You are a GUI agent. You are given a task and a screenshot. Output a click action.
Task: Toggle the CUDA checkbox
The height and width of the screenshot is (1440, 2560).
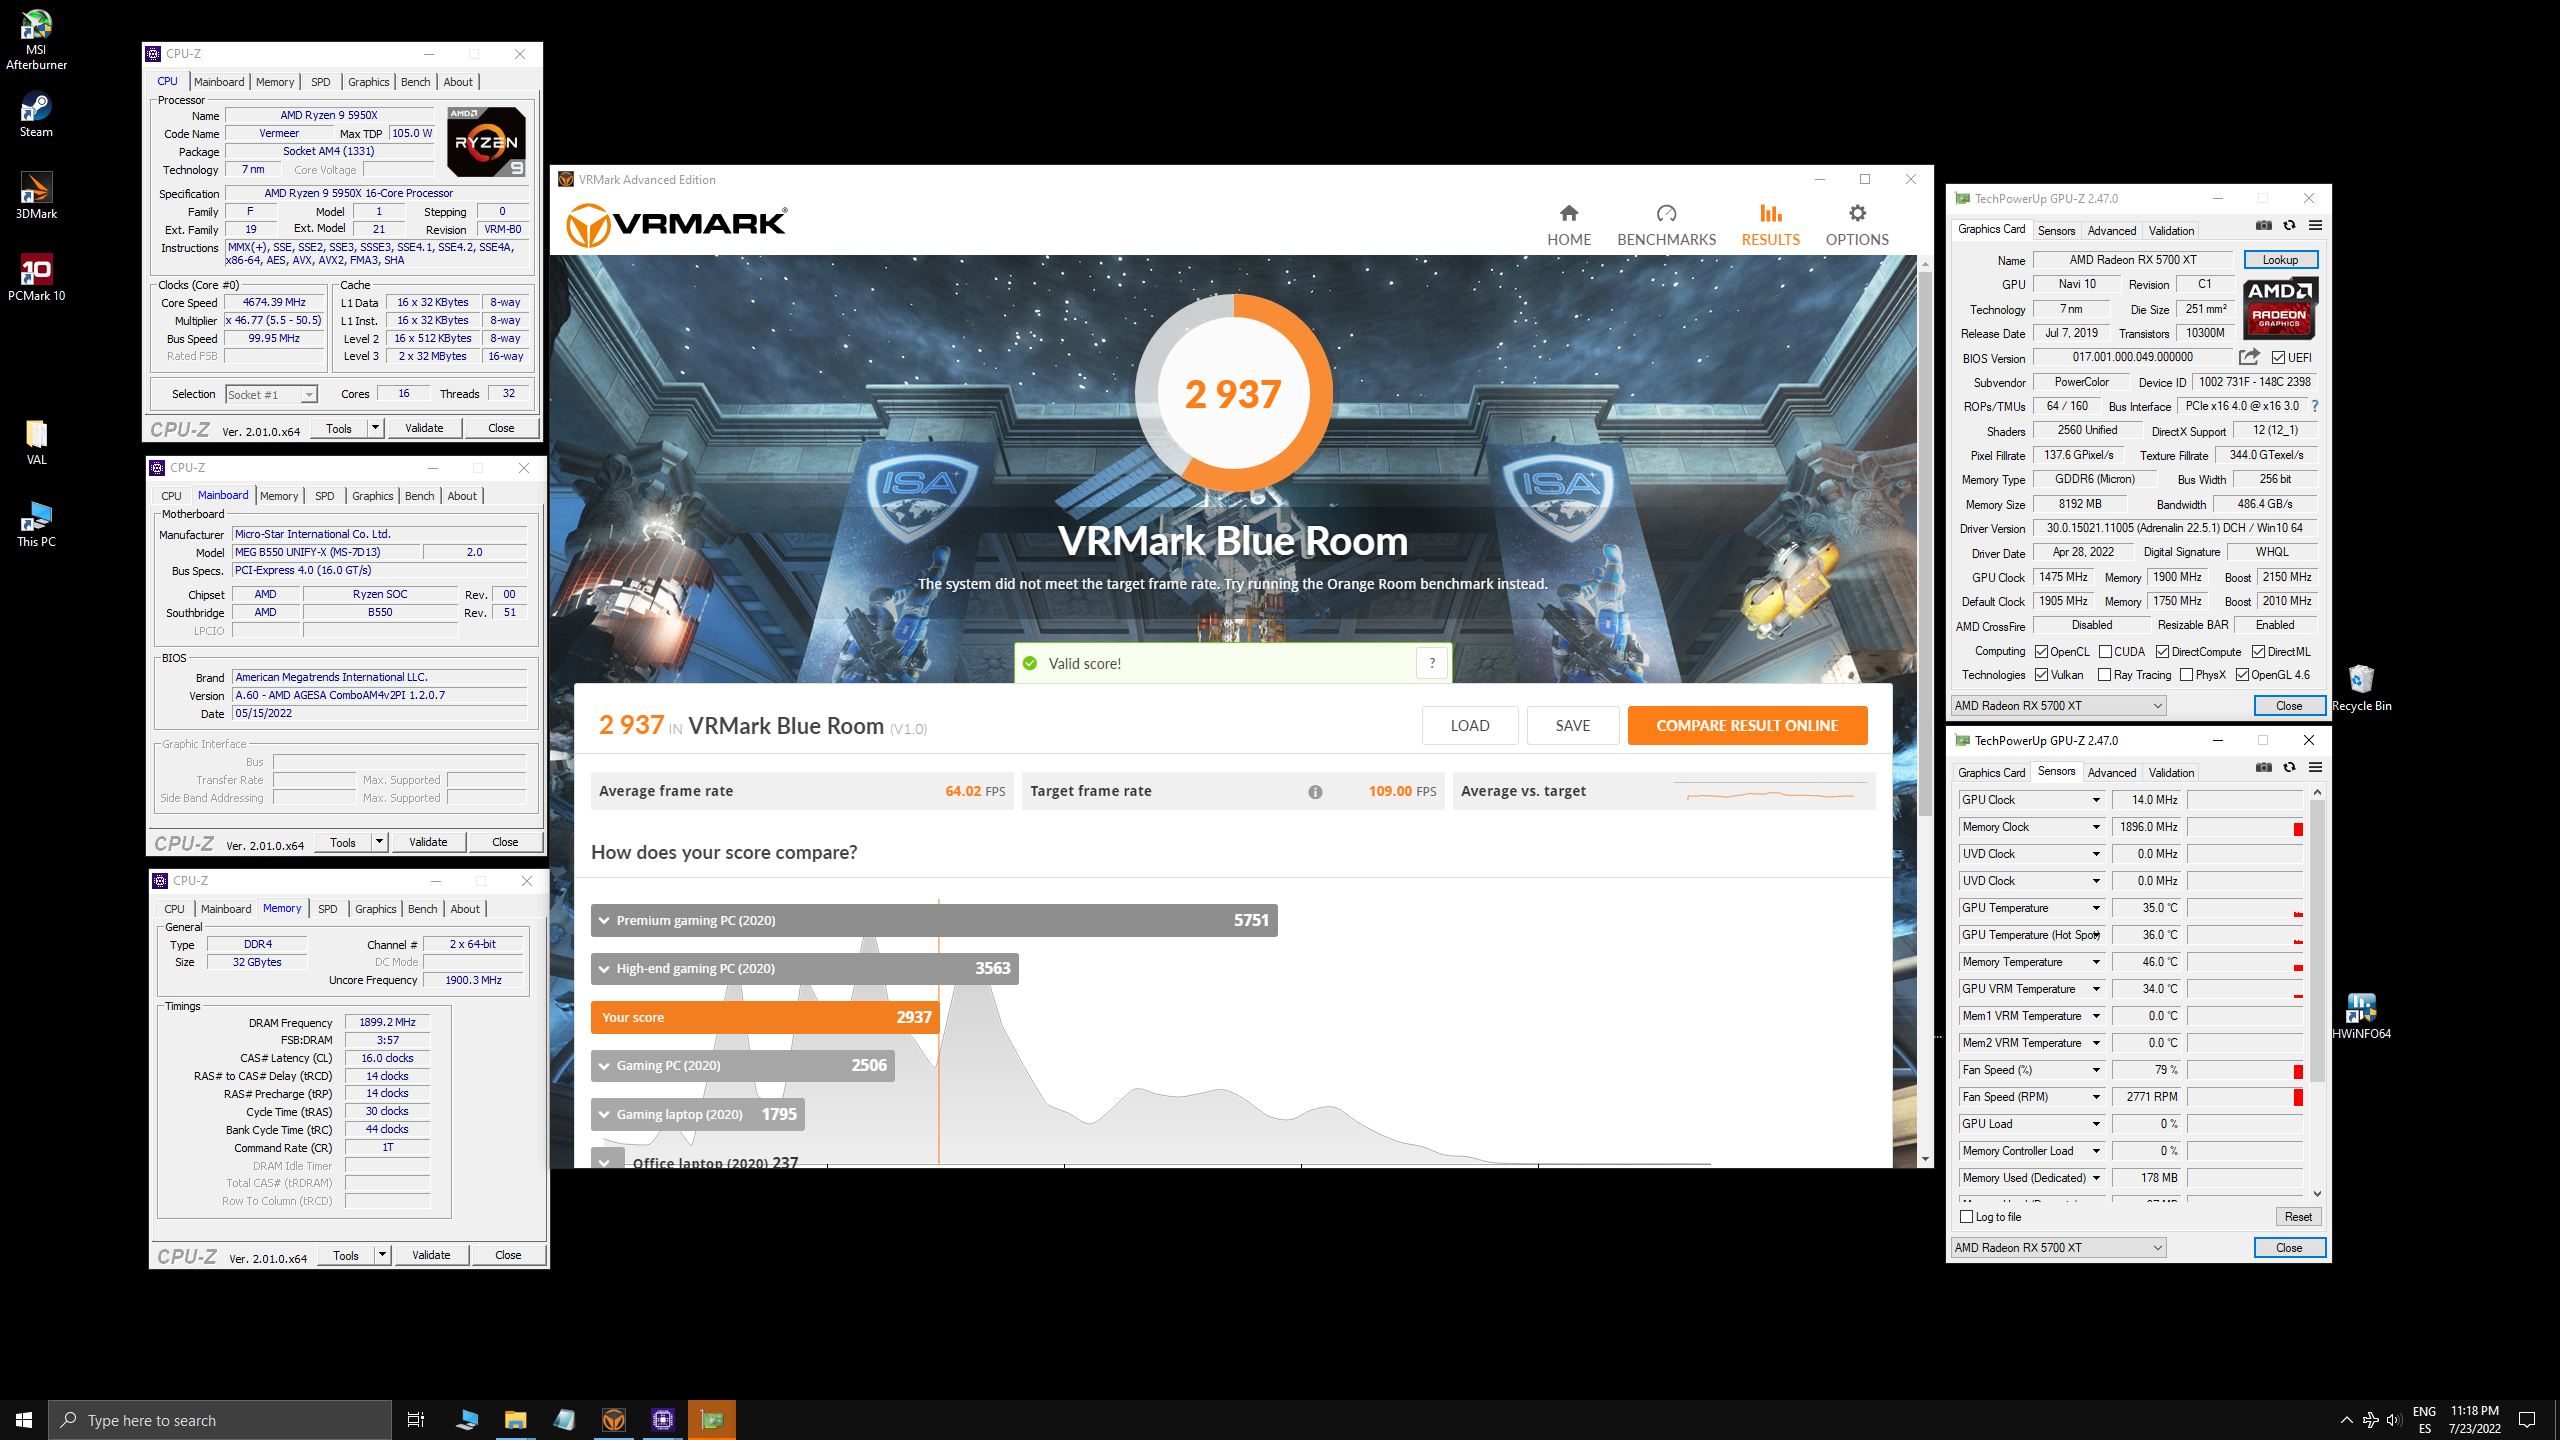(2105, 652)
